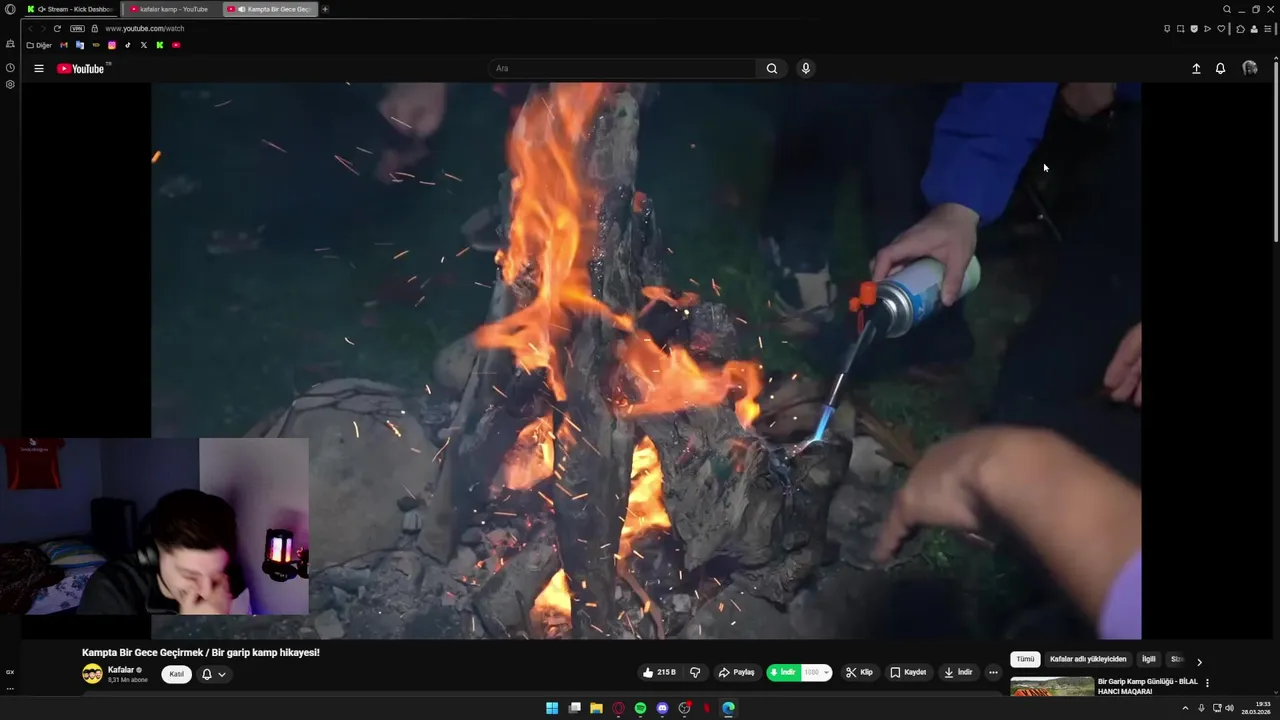The width and height of the screenshot is (1280, 720).
Task: Click the green İndir download button
Action: click(784, 673)
